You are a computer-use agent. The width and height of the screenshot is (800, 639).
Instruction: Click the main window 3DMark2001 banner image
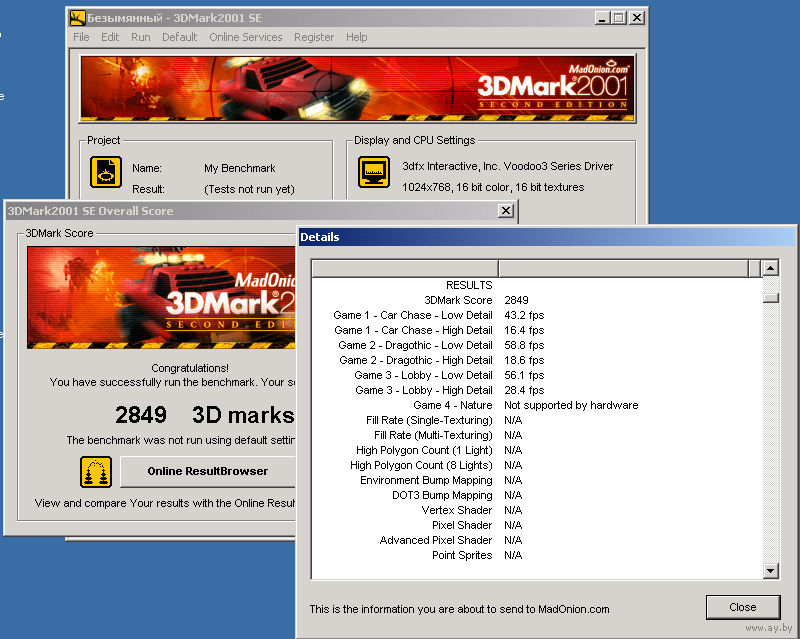pos(358,89)
